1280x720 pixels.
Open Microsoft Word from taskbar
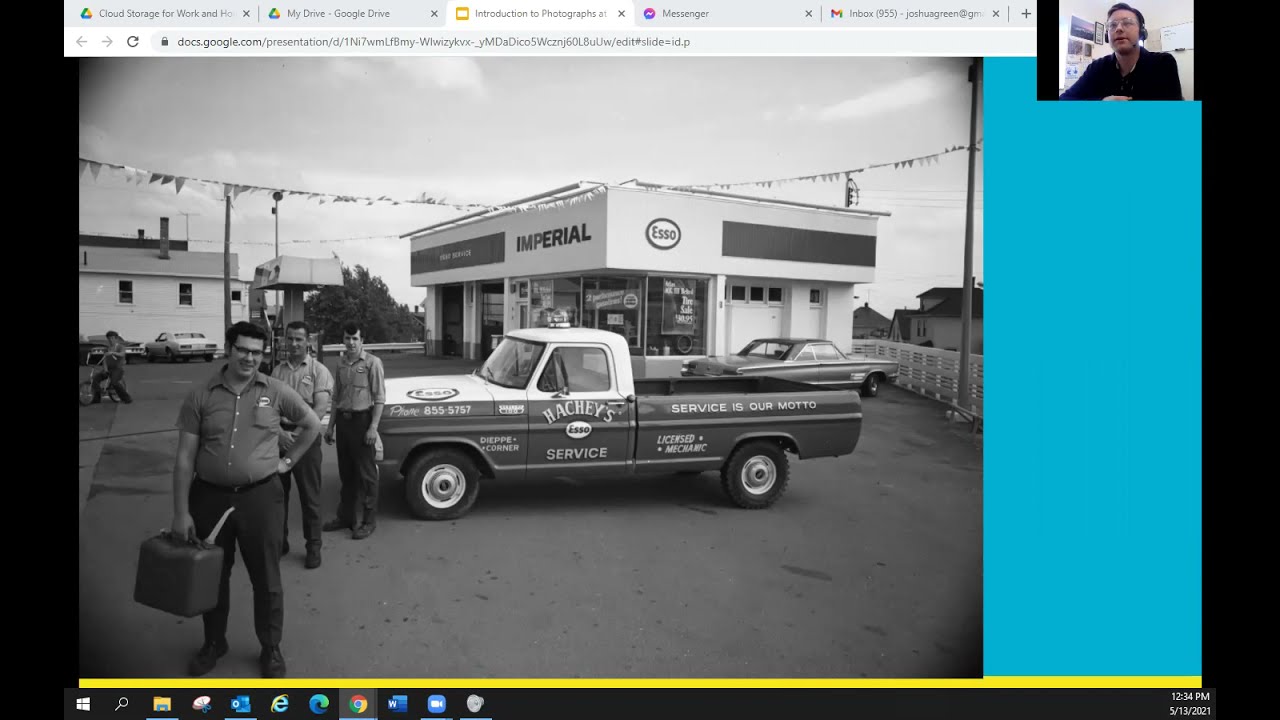click(x=397, y=704)
